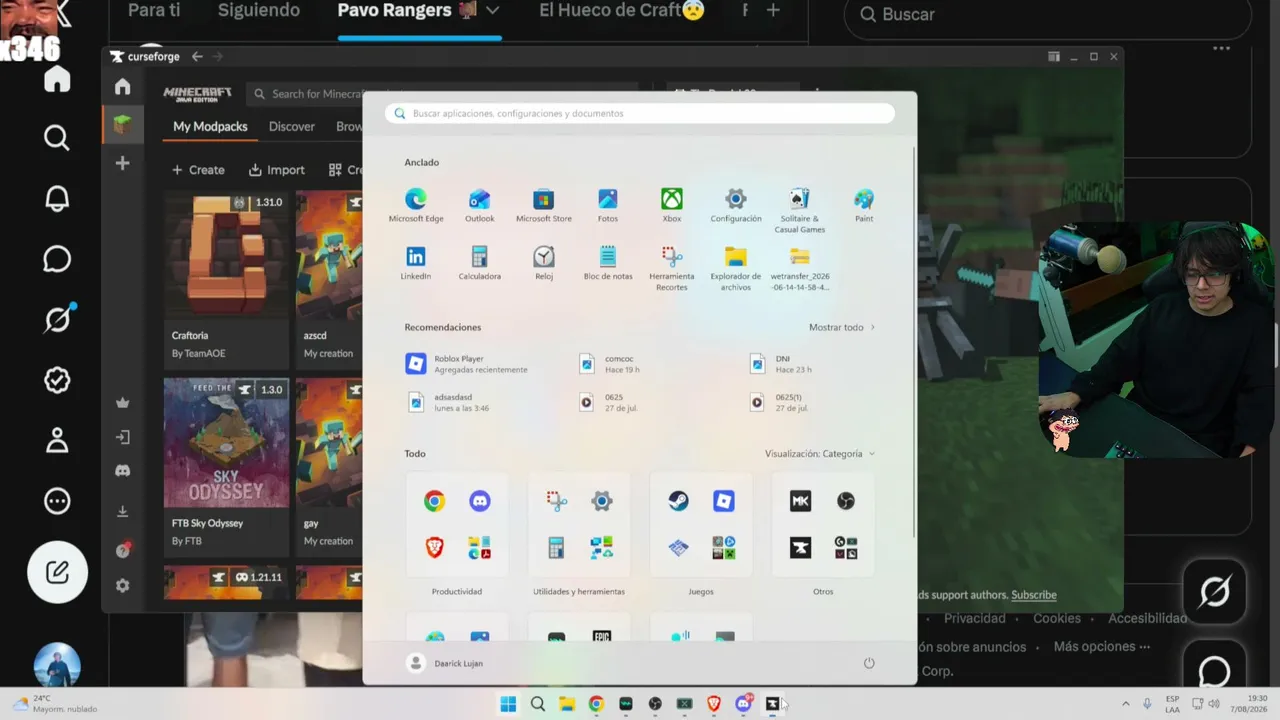Open the Calculadora app
This screenshot has height=720, width=1280.
click(479, 263)
